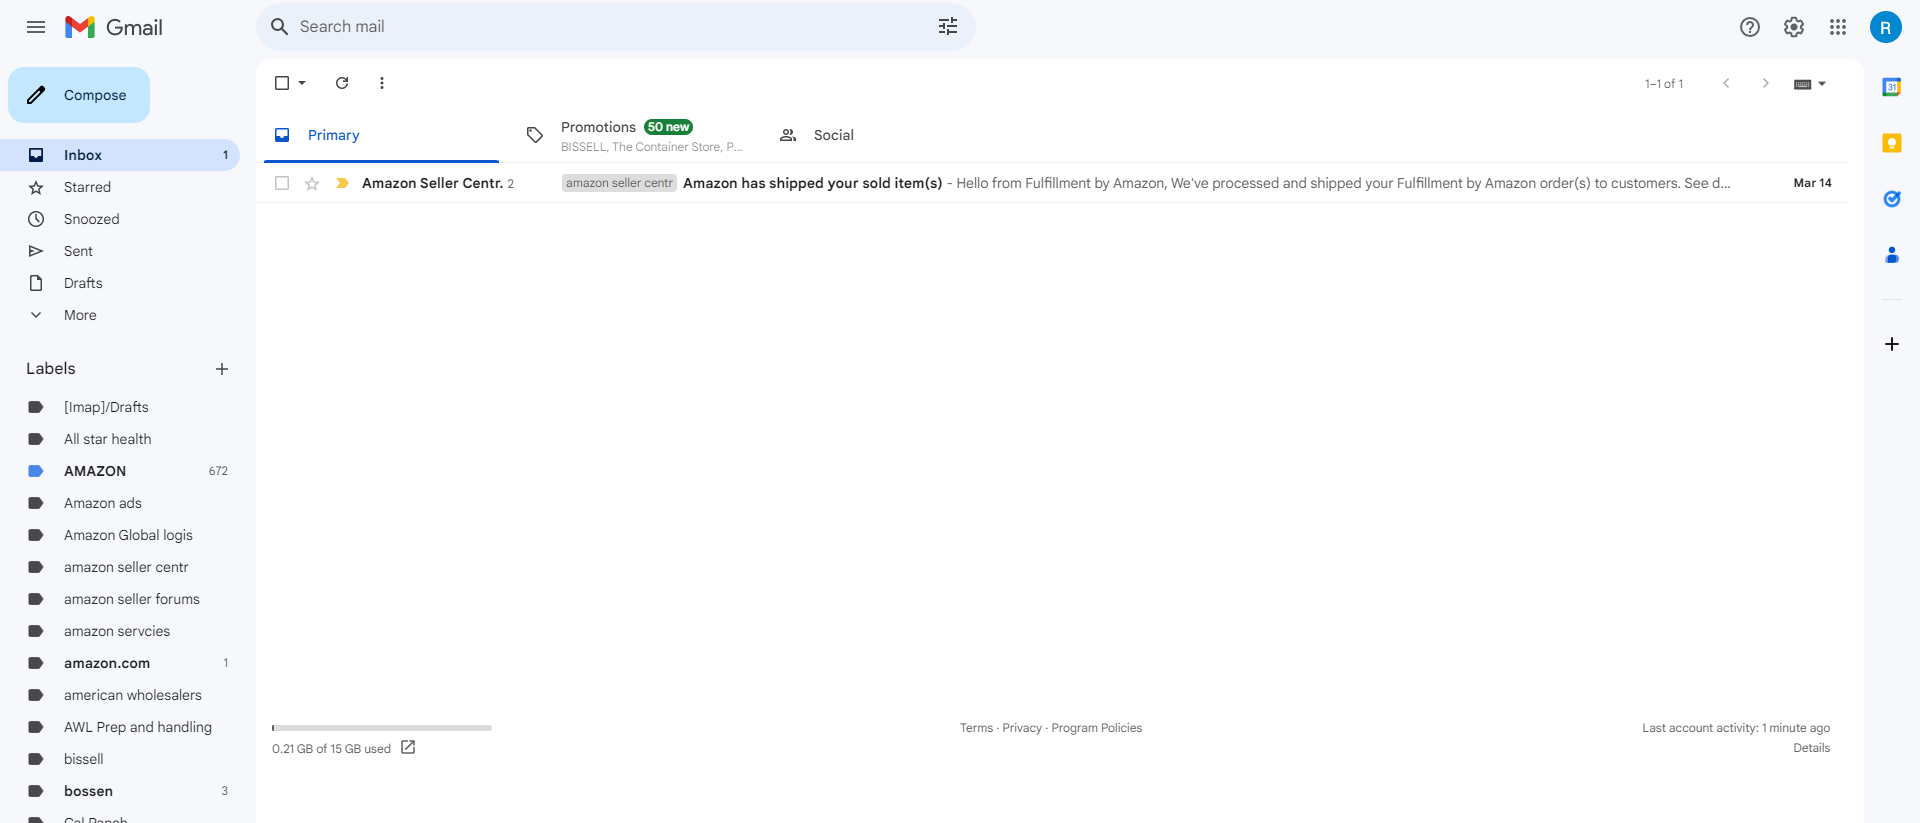Viewport: 1920px width, 823px height.
Task: Open Google Calendar side panel
Action: click(x=1892, y=87)
